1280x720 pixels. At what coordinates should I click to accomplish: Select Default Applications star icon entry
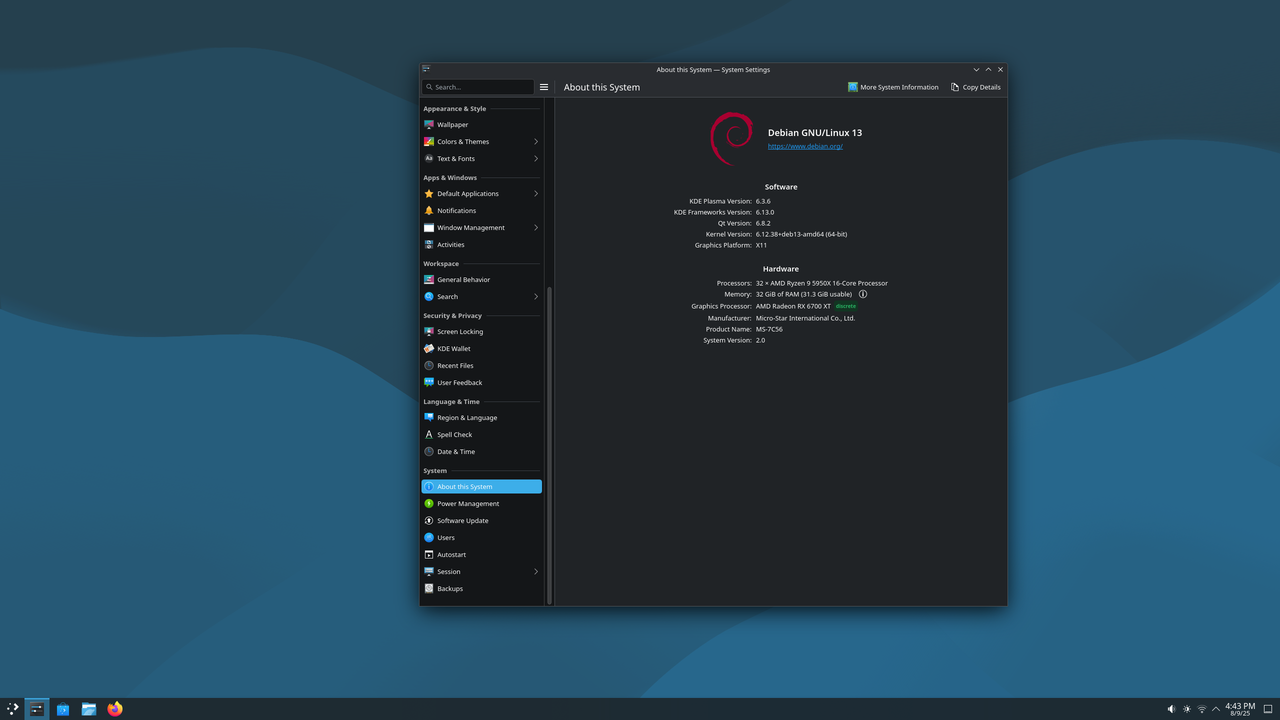point(481,194)
